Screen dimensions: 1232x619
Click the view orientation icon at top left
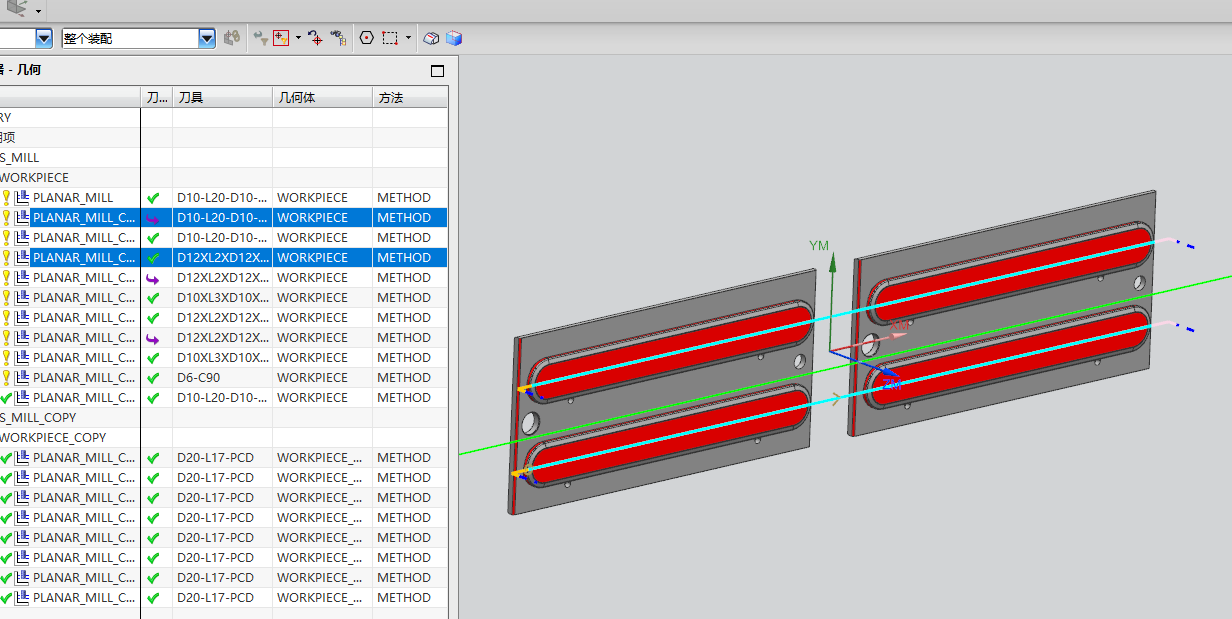[x=17, y=8]
